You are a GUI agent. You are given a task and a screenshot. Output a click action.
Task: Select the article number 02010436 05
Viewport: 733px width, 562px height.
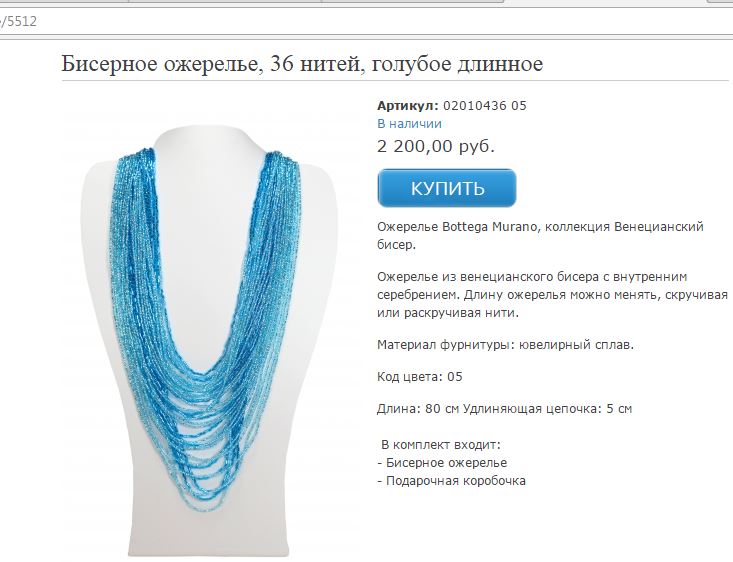(x=484, y=106)
